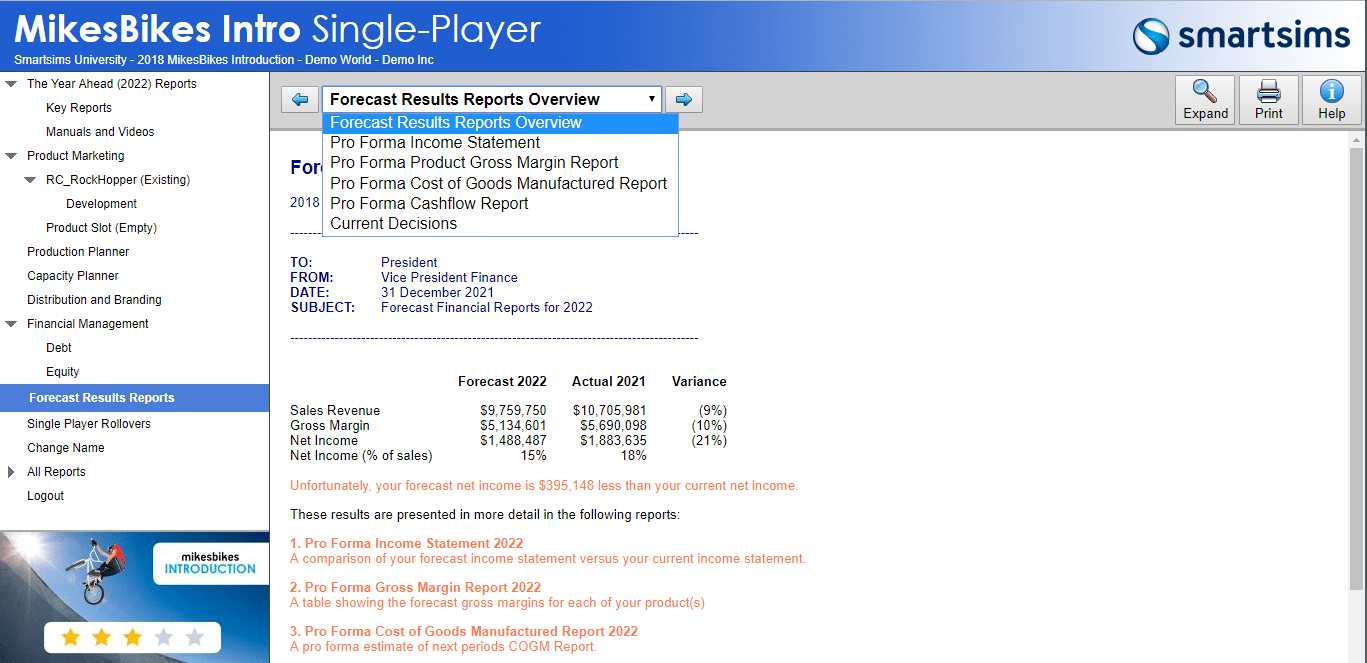Image resolution: width=1367 pixels, height=663 pixels.
Task: Click the back arrow navigation icon
Action: tap(300, 100)
